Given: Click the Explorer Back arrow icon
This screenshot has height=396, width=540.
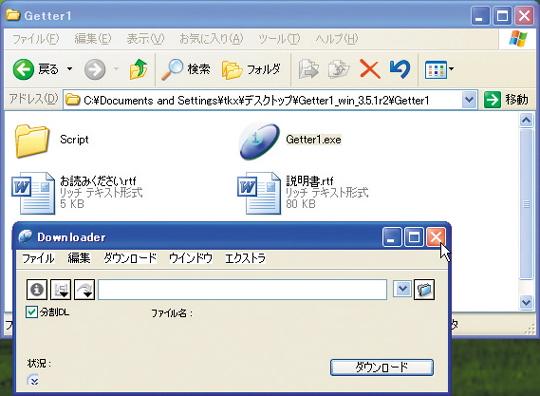Looking at the screenshot, I should pyautogui.click(x=23, y=69).
